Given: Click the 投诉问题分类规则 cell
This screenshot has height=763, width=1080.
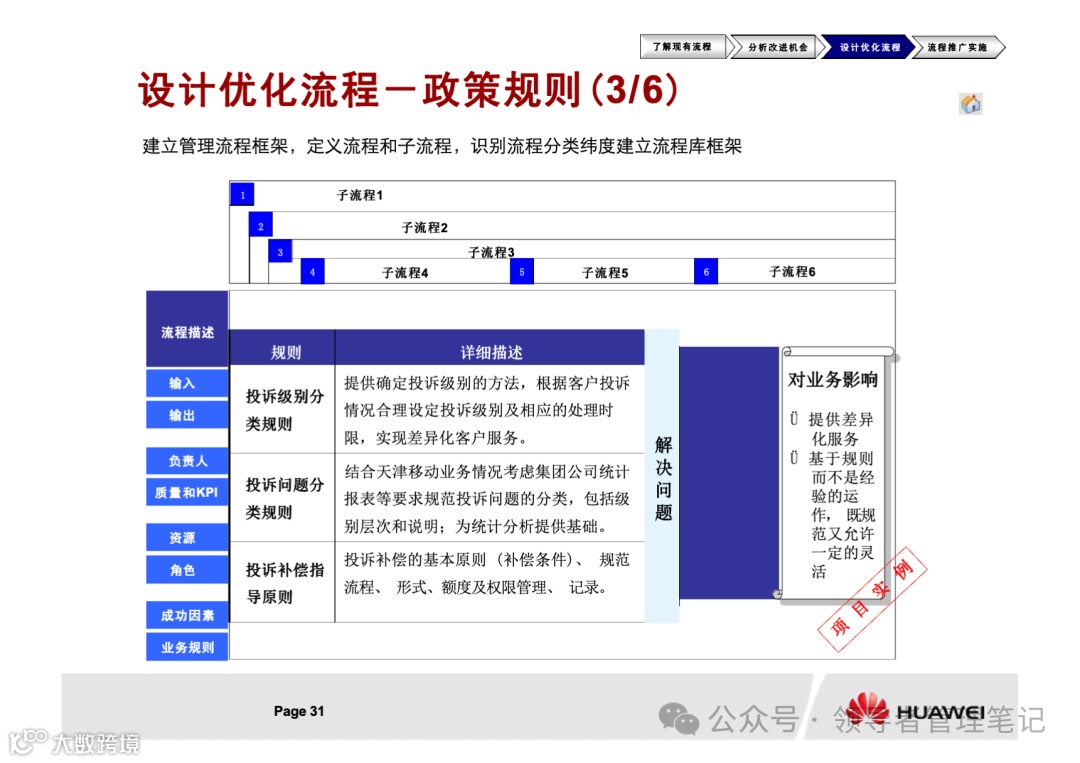Looking at the screenshot, I should pos(284,499).
